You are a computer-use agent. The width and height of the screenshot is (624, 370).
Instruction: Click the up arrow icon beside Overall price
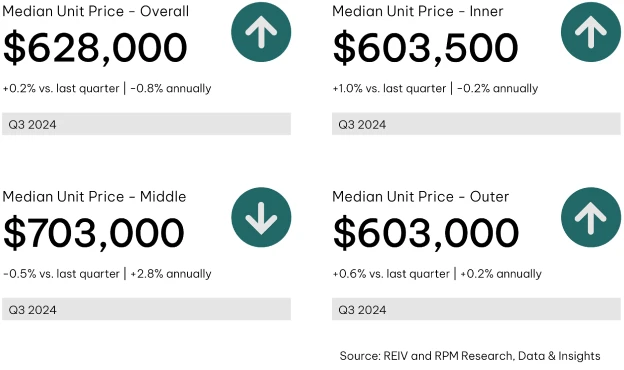click(x=261, y=32)
